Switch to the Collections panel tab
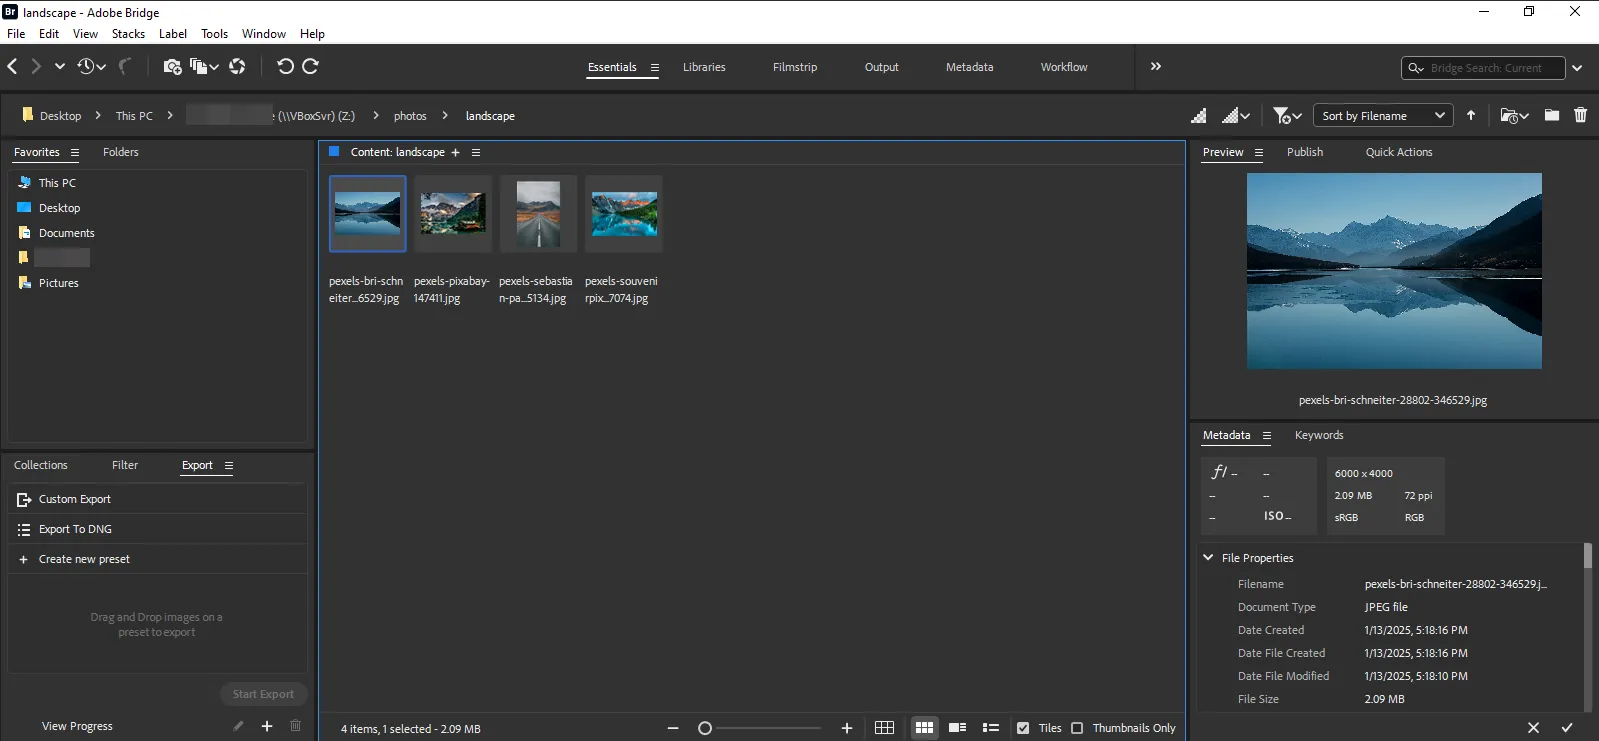Image resolution: width=1599 pixels, height=741 pixels. (40, 465)
